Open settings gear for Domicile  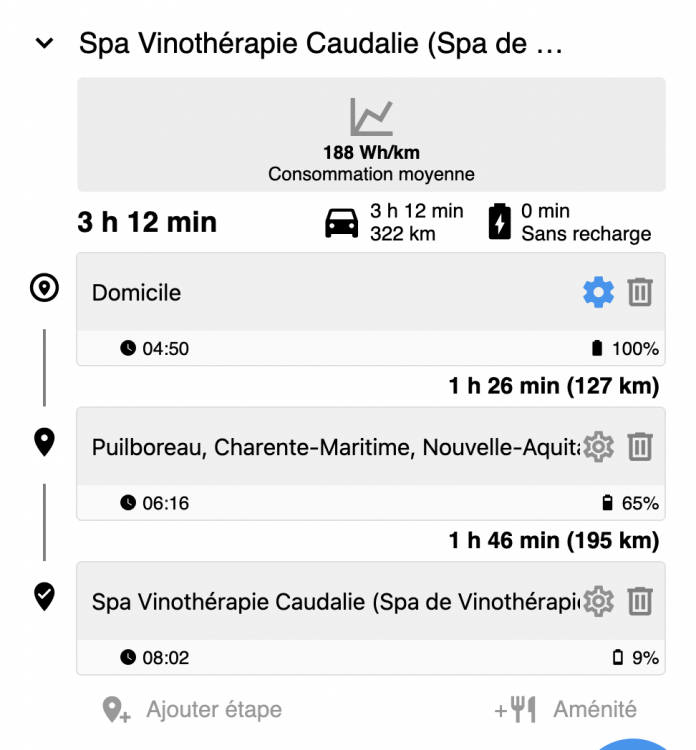coord(598,292)
